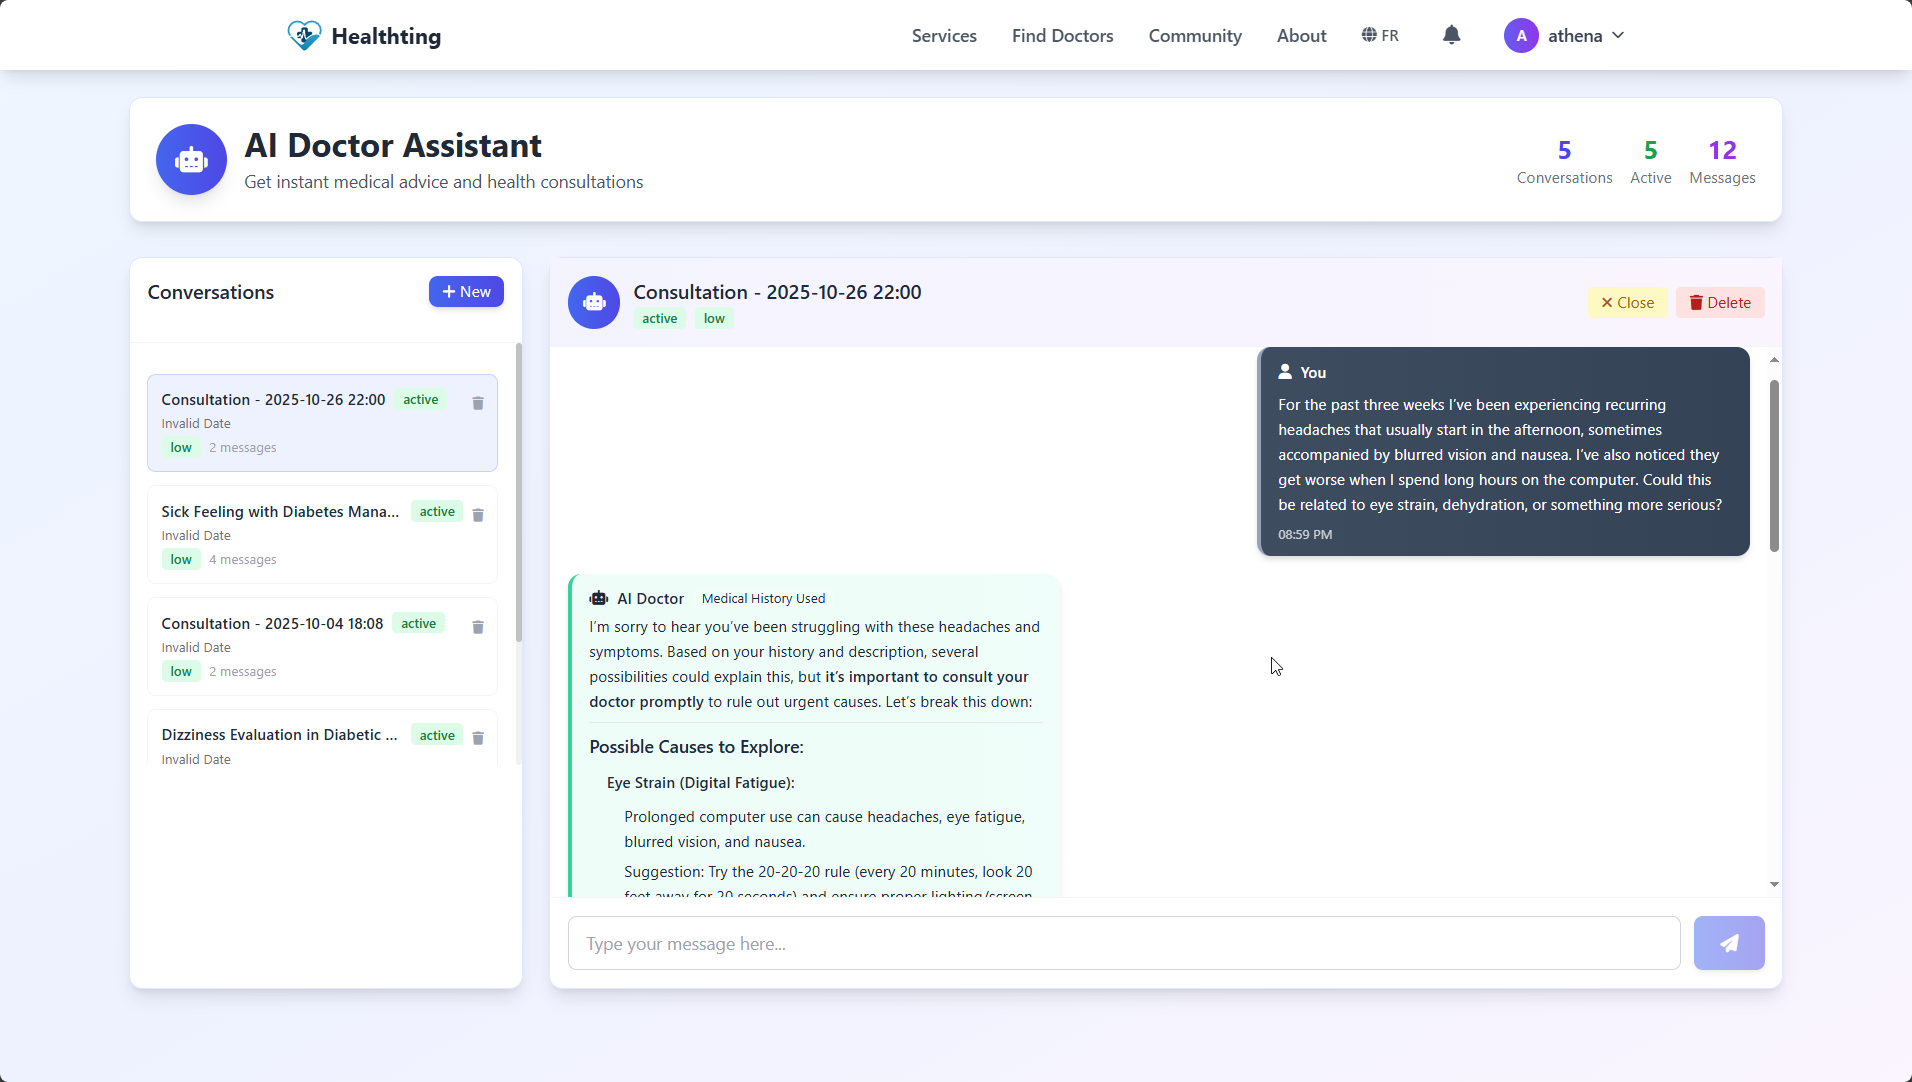Click the Healthting logo icon
1912x1082 pixels.
(303, 34)
